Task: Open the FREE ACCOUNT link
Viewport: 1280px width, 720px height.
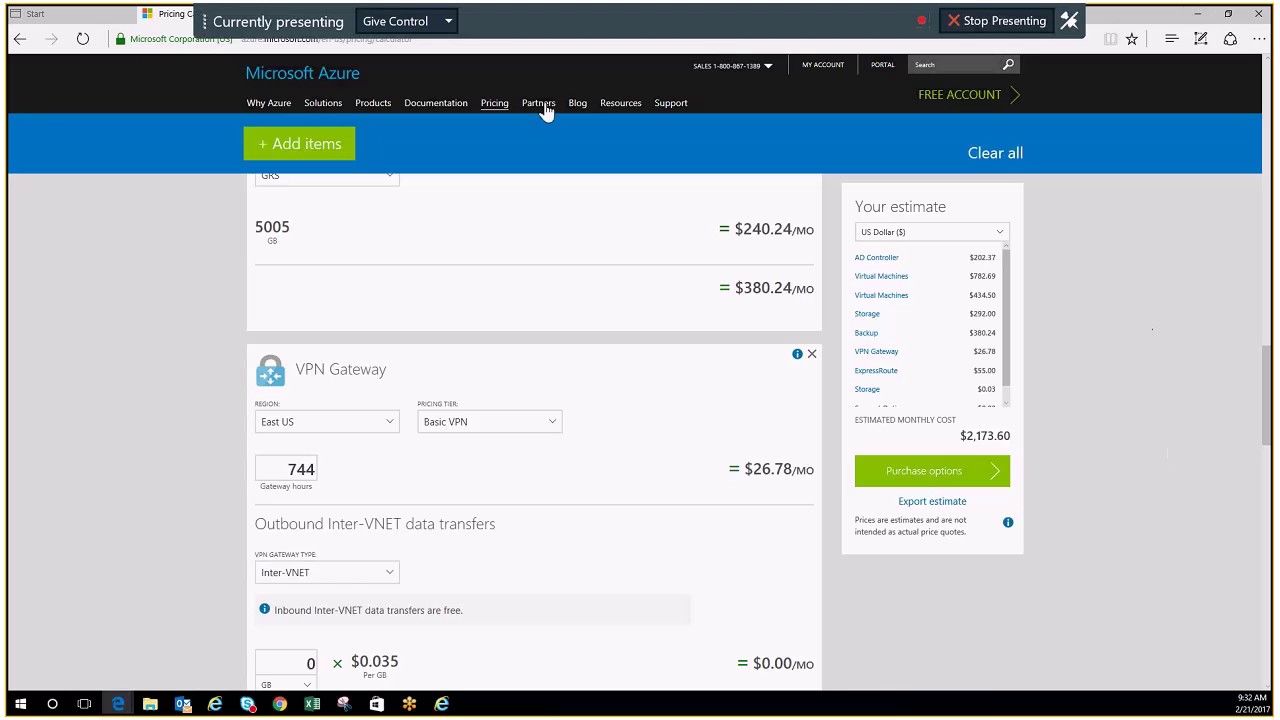Action: (969, 95)
